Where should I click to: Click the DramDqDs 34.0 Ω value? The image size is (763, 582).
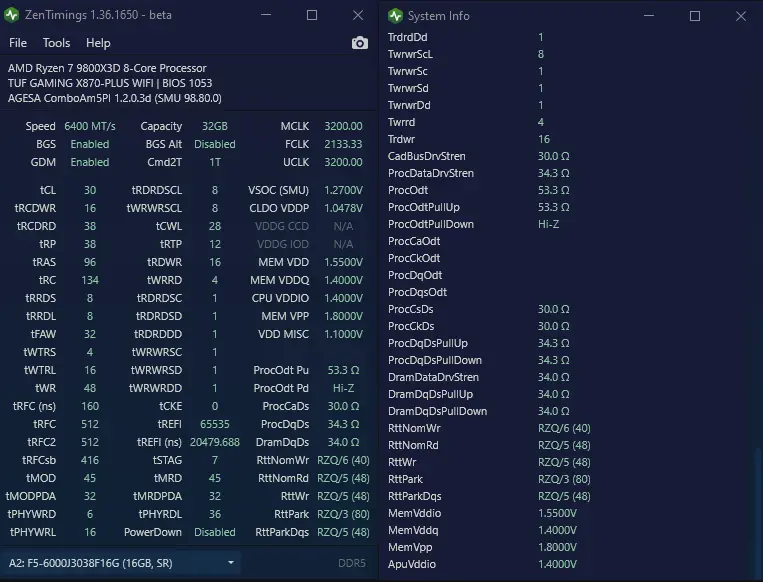pos(343,442)
